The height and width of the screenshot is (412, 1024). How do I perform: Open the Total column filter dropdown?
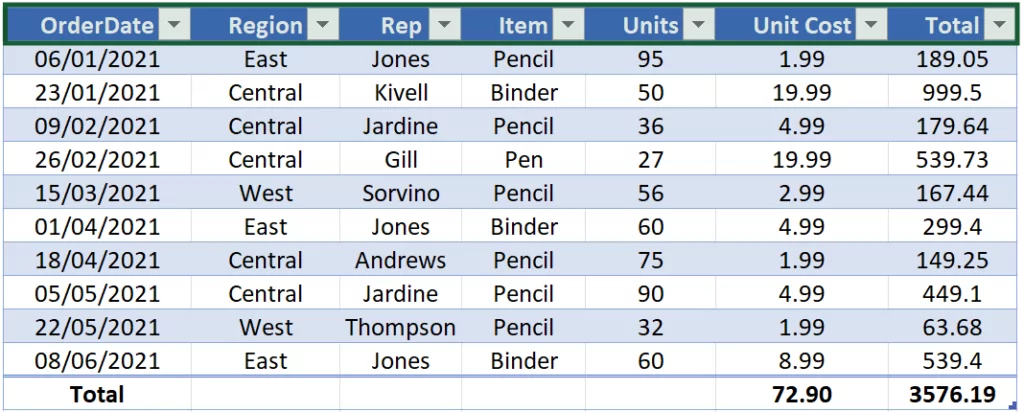(x=999, y=26)
